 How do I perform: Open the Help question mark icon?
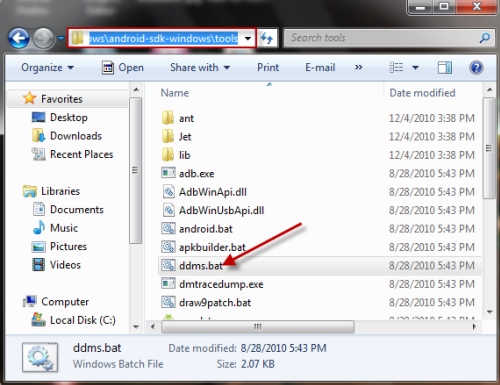tap(476, 68)
